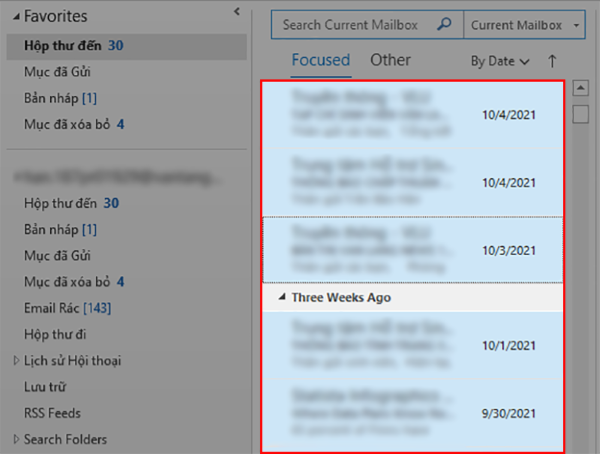Reverse sort order with the up arrow
Screen dimensions: 600x454
click(x=552, y=62)
